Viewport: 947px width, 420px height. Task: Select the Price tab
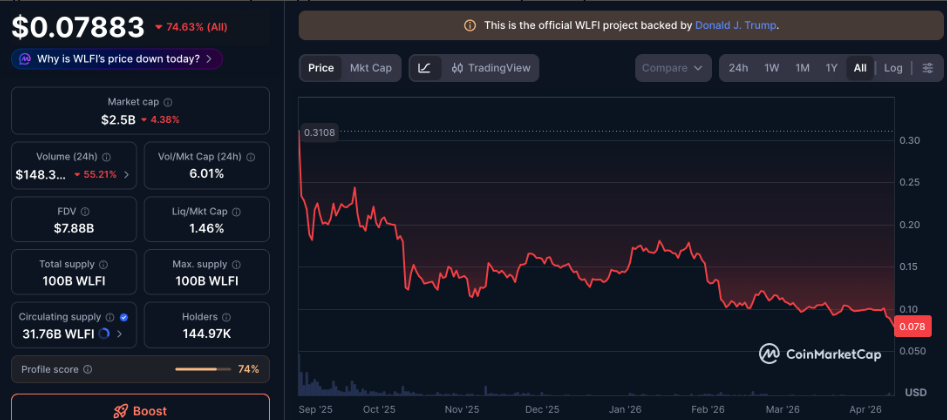[321, 68]
